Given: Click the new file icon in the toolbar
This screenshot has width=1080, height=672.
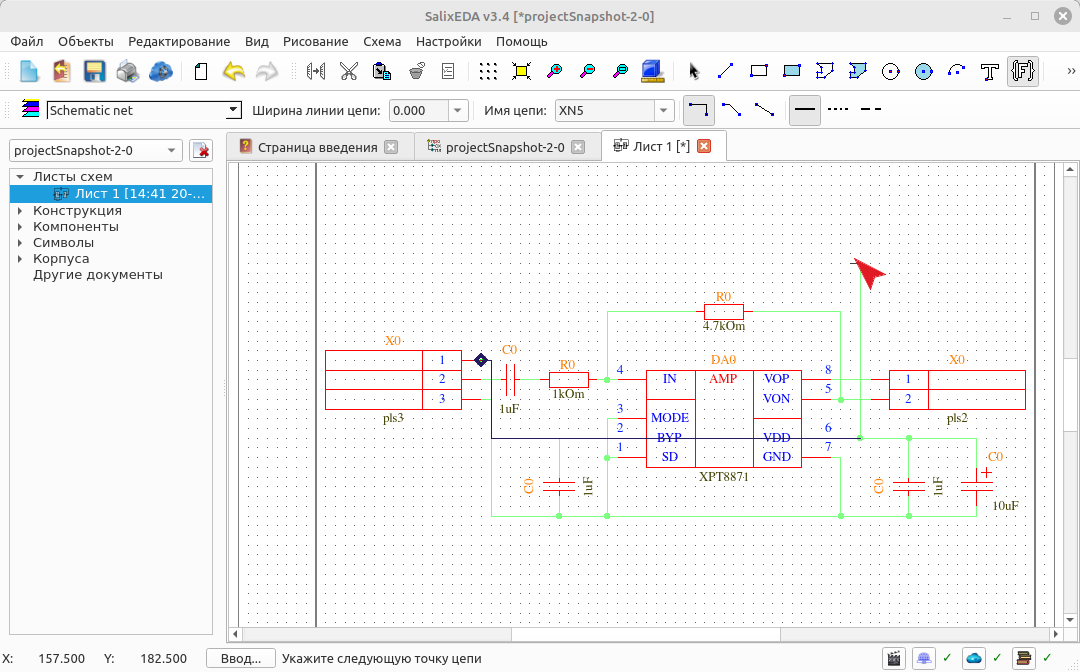Looking at the screenshot, I should [29, 71].
